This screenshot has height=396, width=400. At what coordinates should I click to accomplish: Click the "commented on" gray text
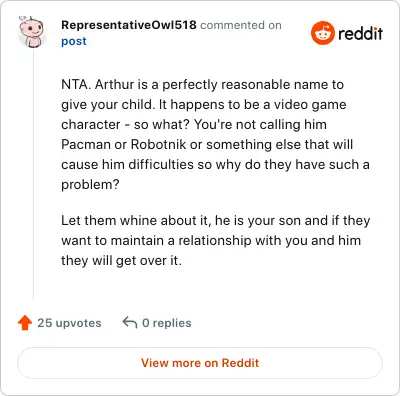241,25
